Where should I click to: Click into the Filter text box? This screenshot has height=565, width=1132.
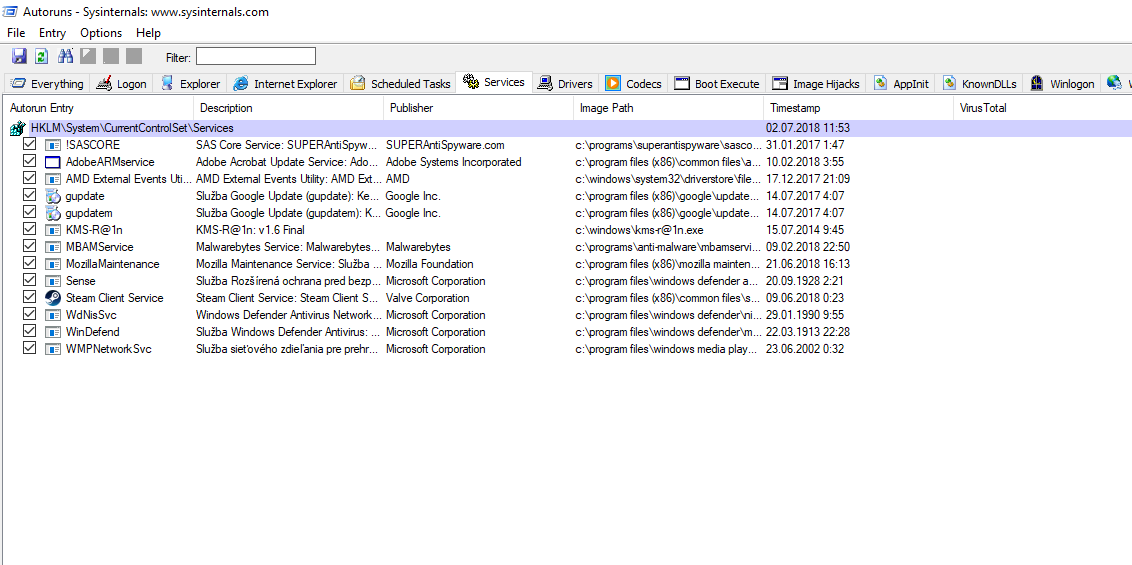click(x=256, y=56)
